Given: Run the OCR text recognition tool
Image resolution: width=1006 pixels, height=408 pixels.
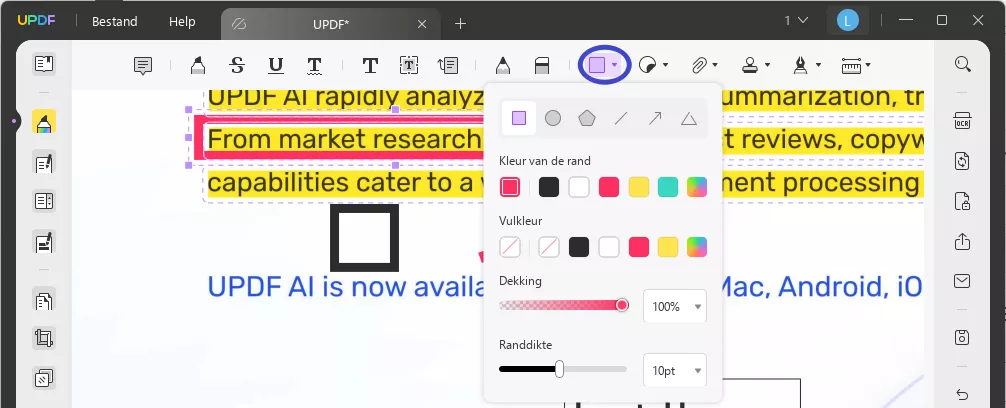Looking at the screenshot, I should [962, 121].
